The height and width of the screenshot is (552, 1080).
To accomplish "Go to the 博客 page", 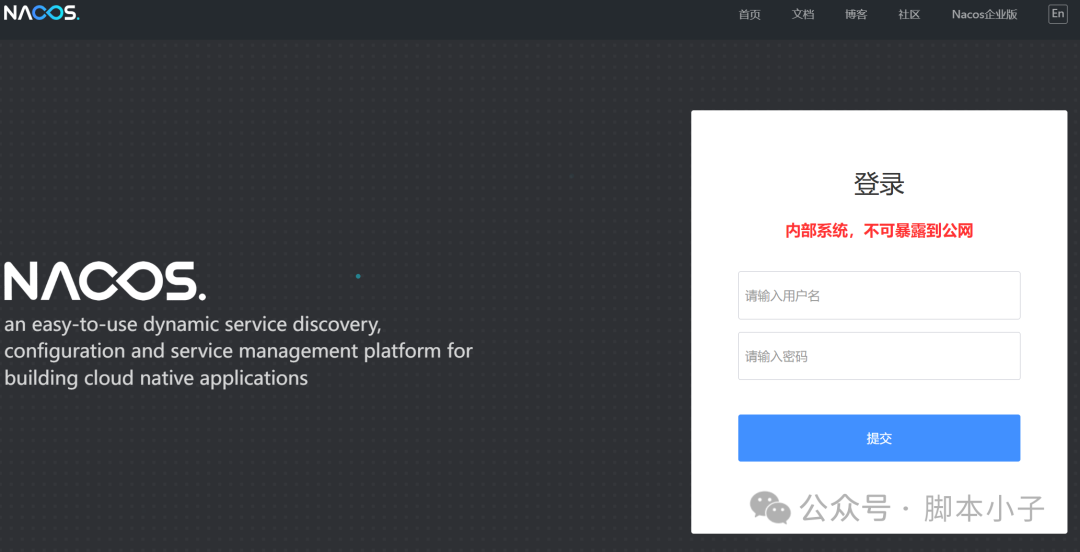I will [856, 14].
